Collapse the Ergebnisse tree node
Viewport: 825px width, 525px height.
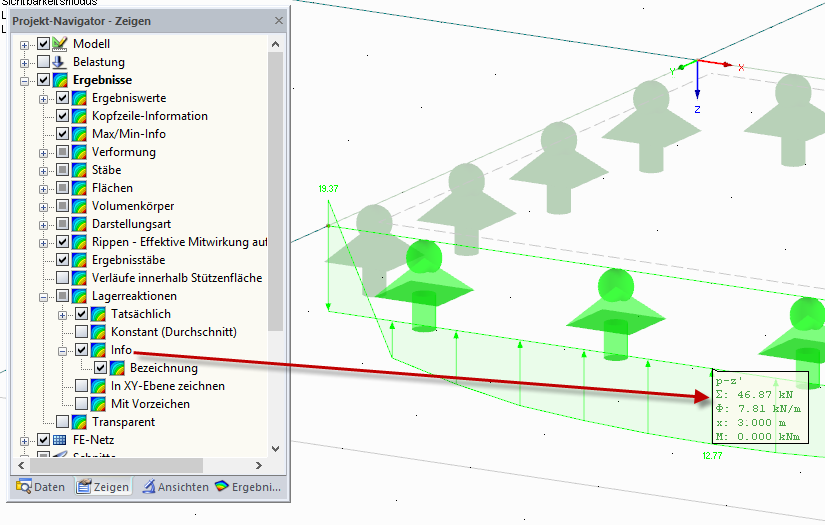tap(24, 81)
